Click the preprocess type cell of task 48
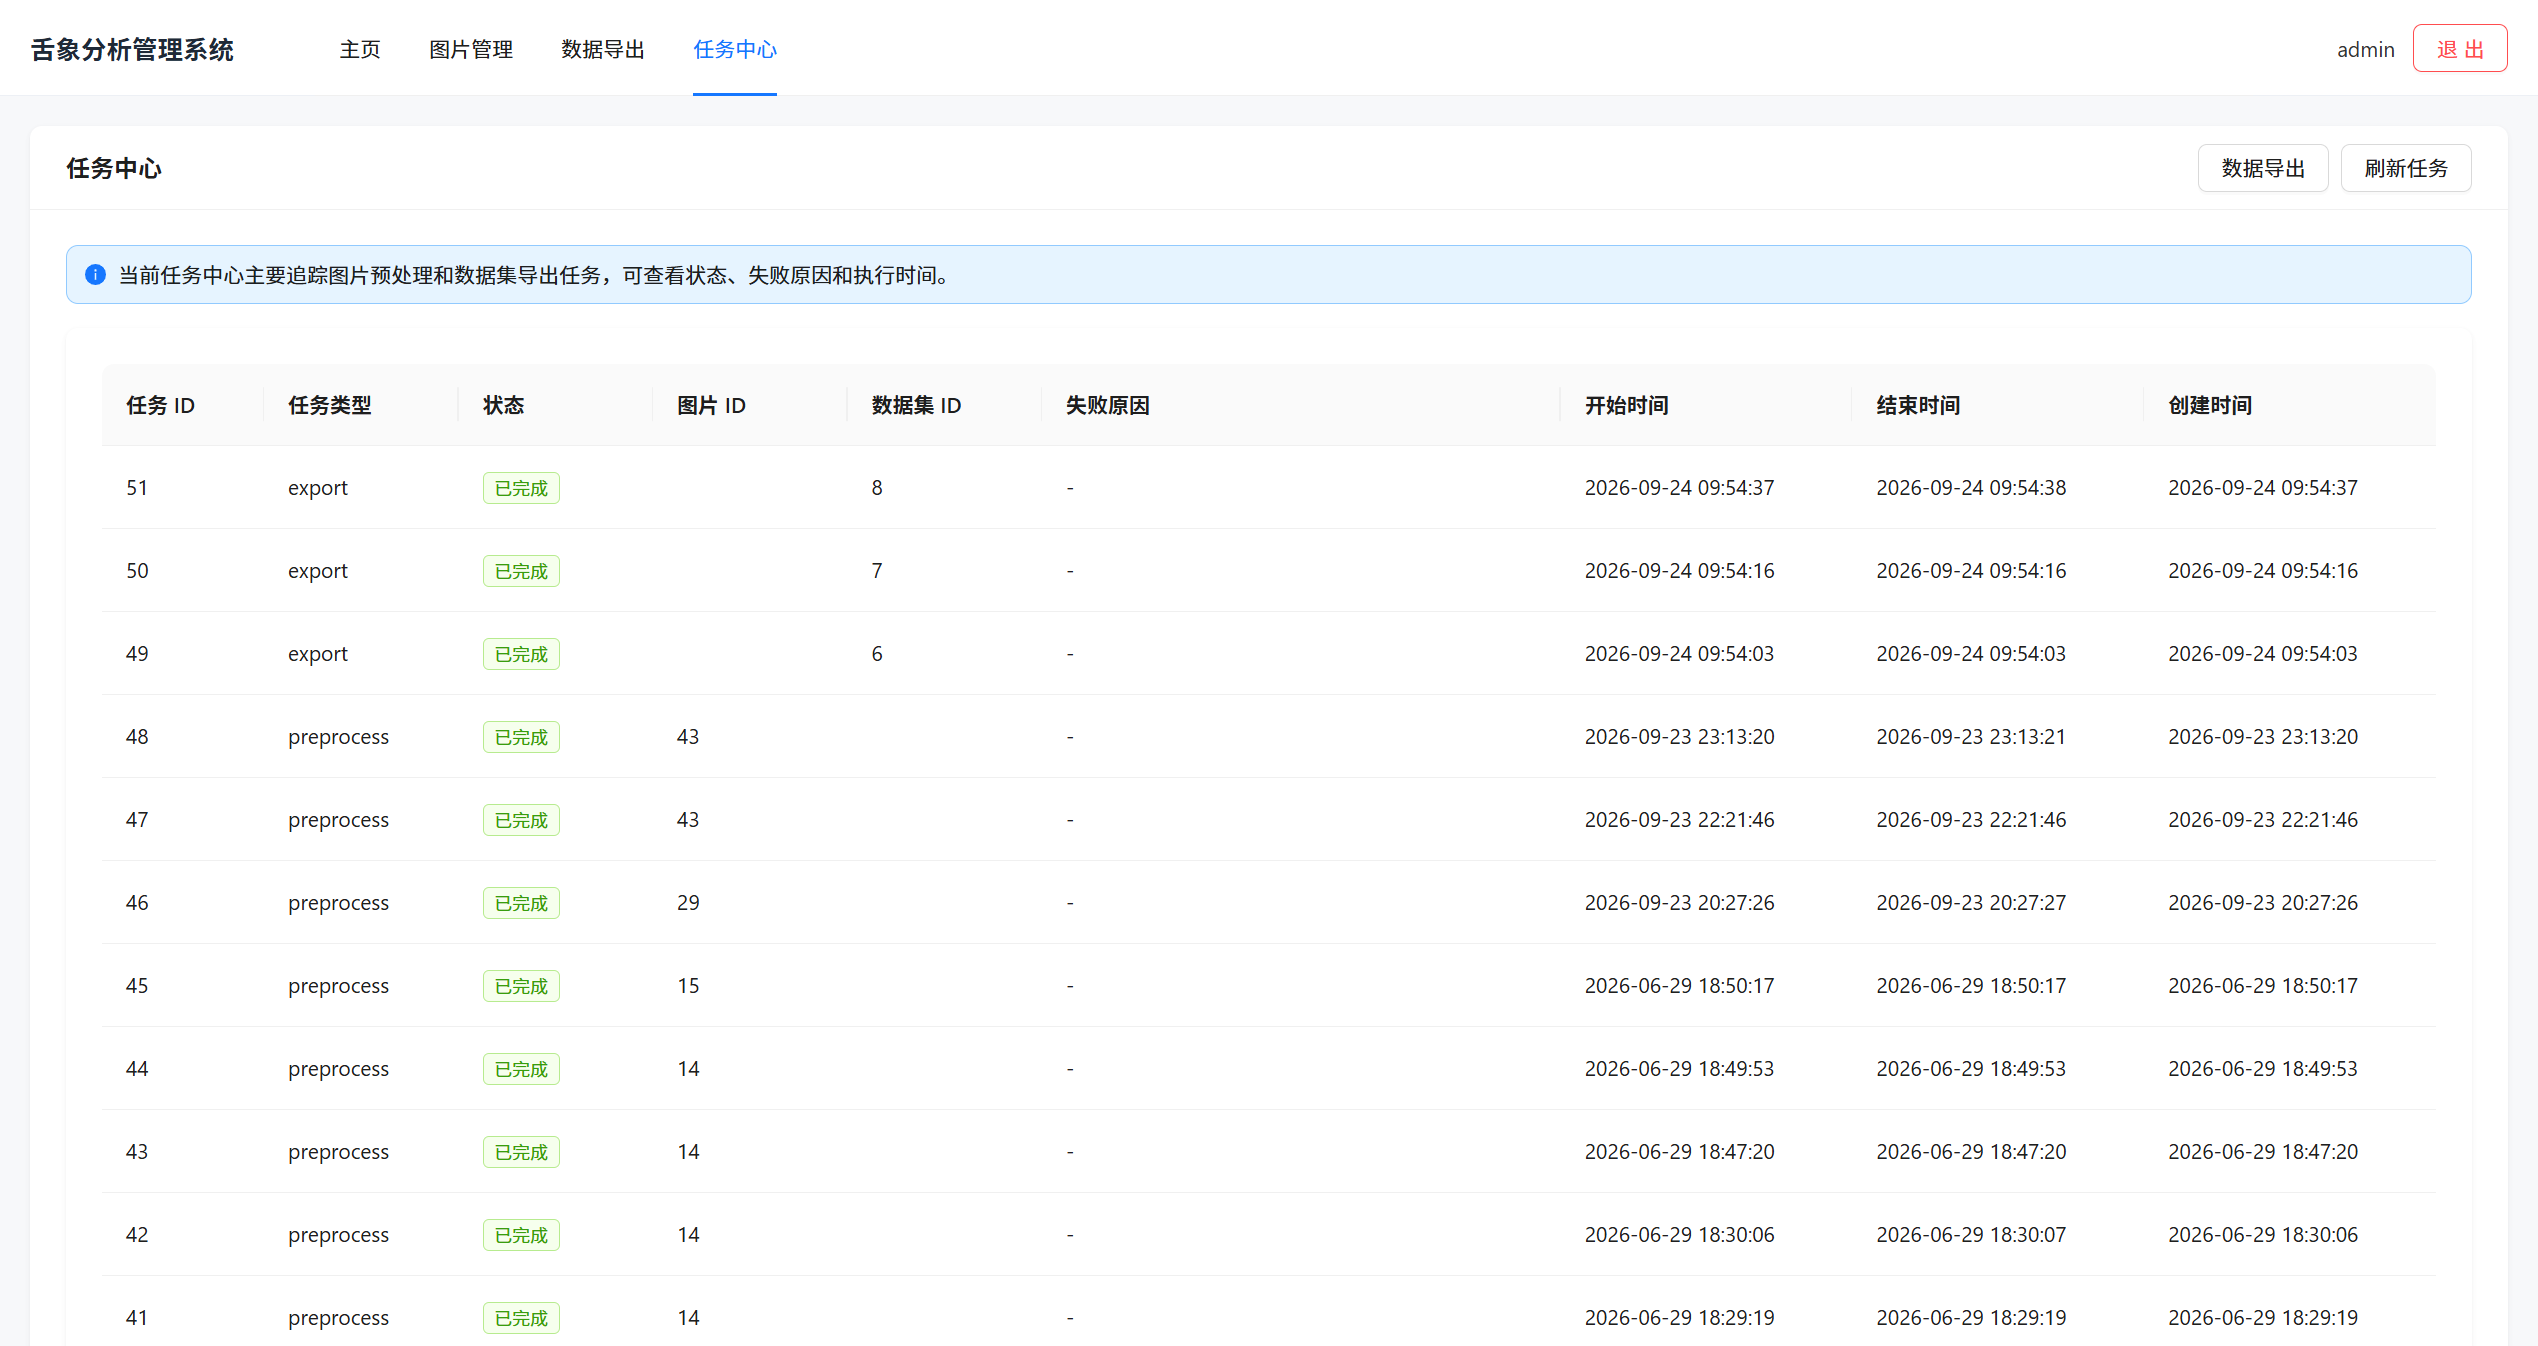The width and height of the screenshot is (2538, 1346). pyautogui.click(x=338, y=737)
